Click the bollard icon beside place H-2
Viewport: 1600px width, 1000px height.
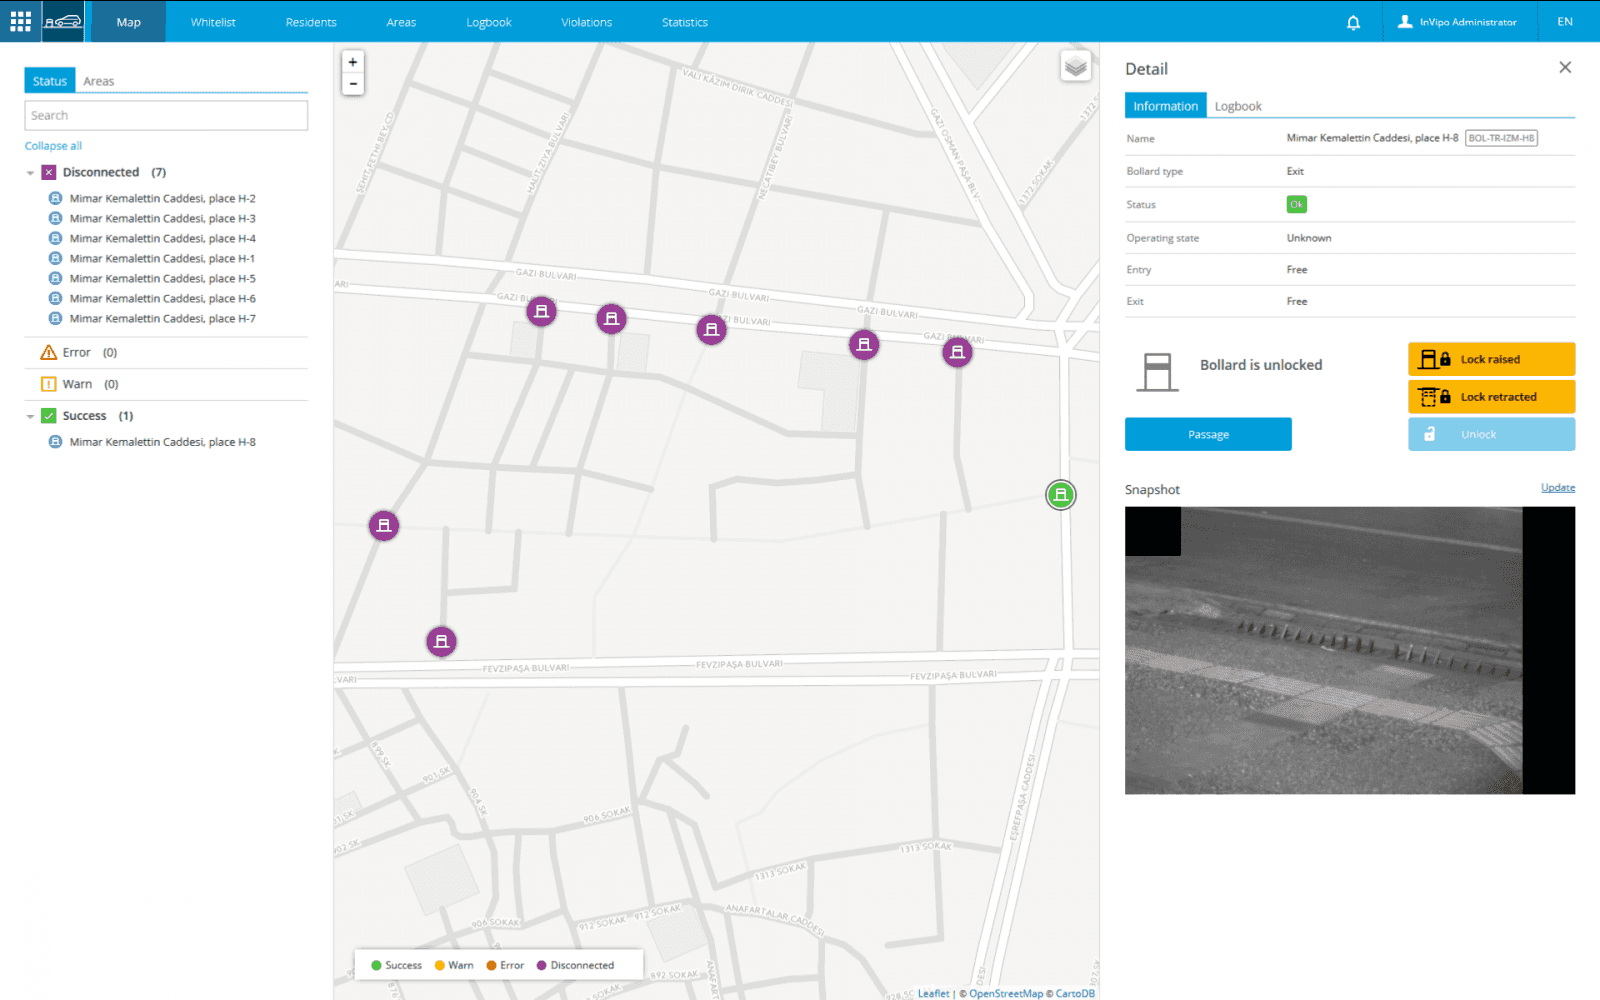(x=55, y=198)
